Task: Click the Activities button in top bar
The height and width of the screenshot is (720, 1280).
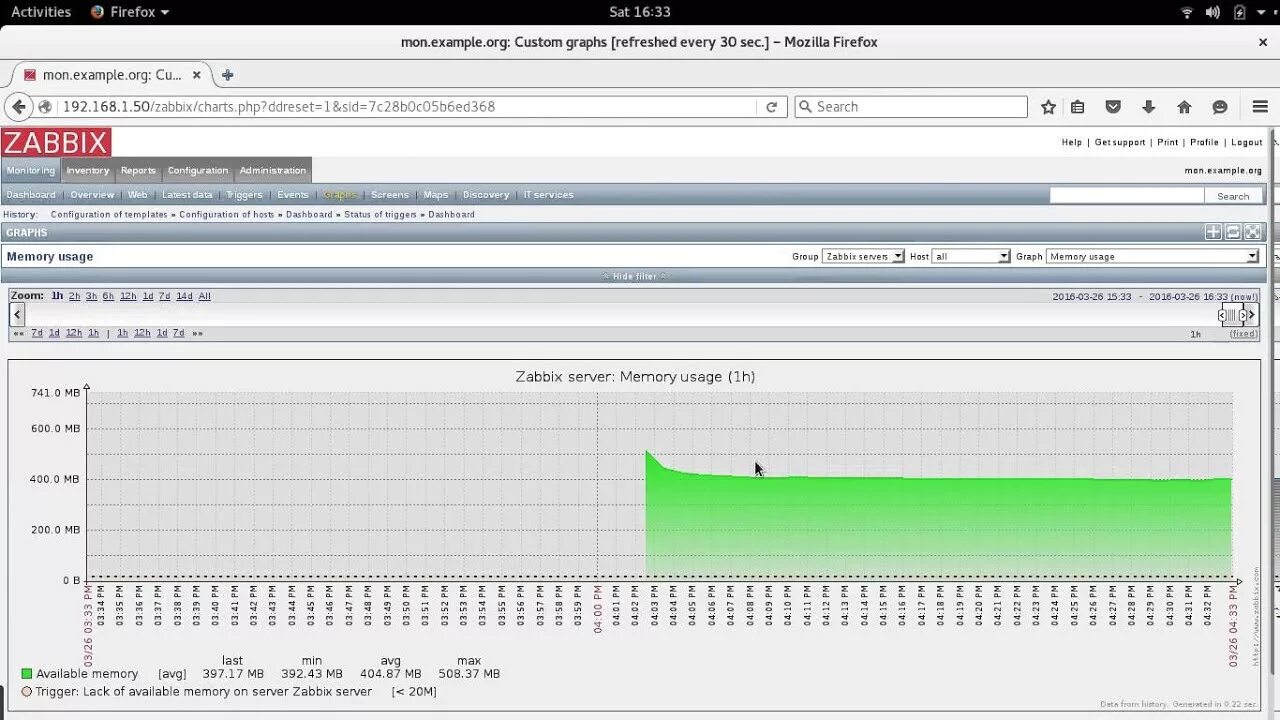Action: pyautogui.click(x=41, y=12)
